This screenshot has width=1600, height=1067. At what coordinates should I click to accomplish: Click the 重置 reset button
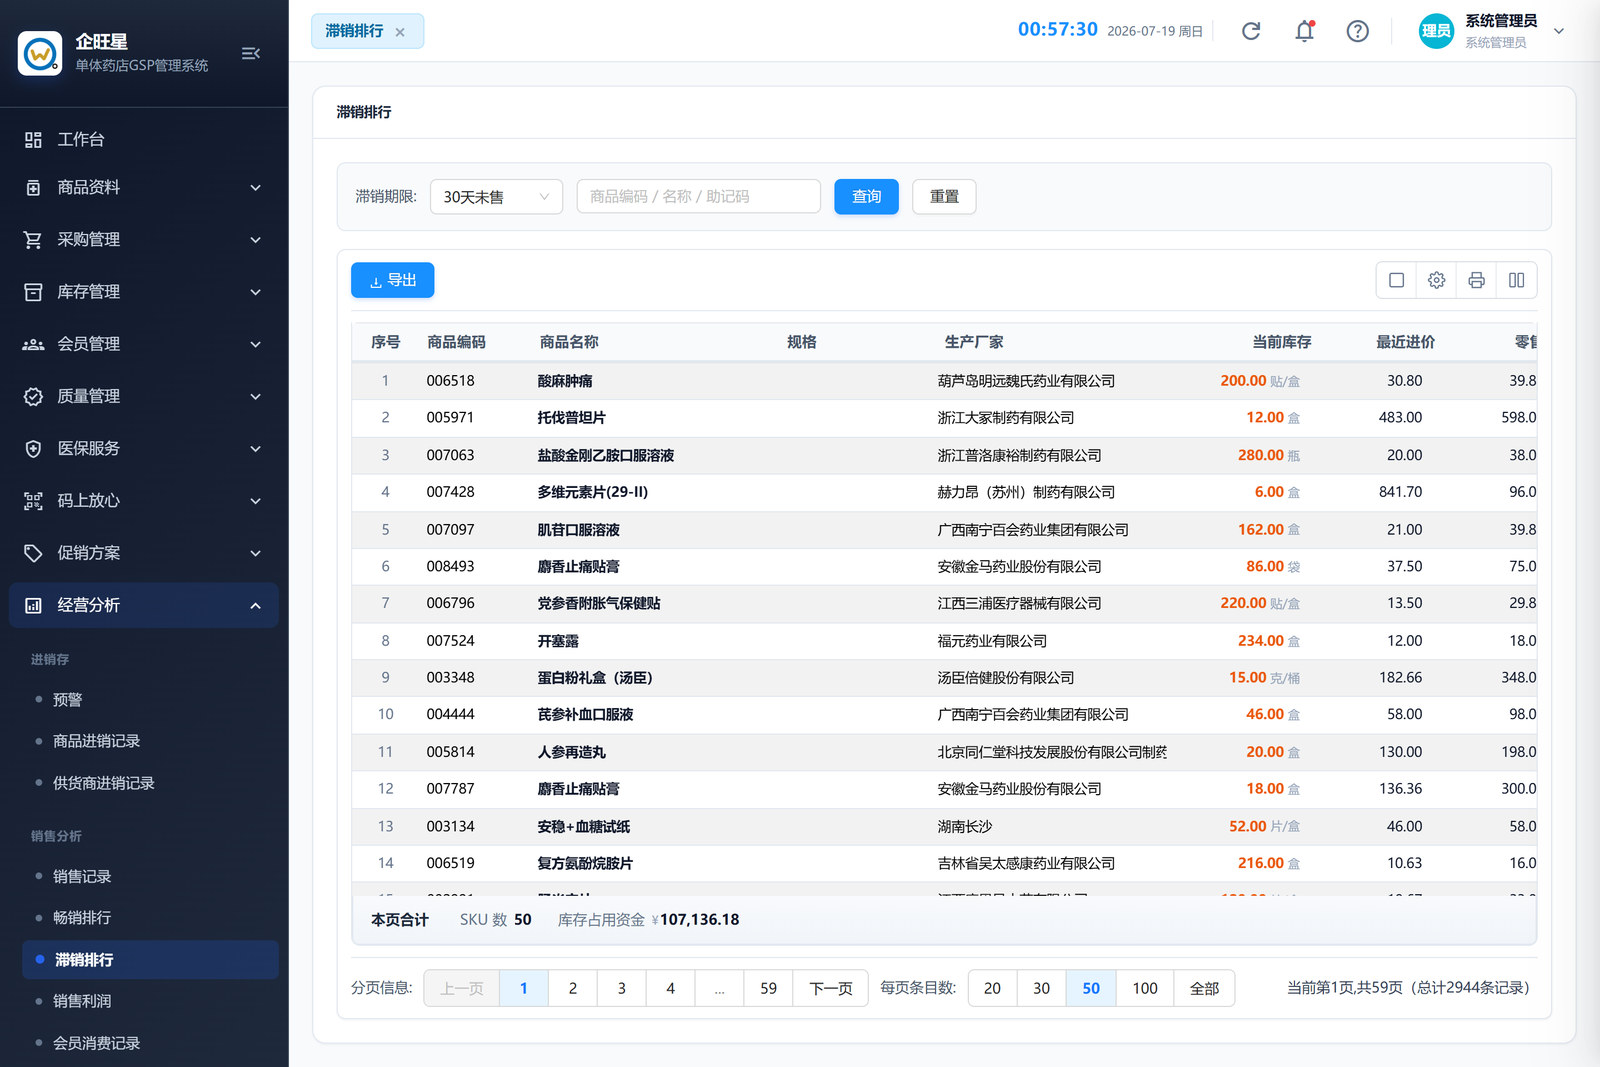(x=944, y=197)
